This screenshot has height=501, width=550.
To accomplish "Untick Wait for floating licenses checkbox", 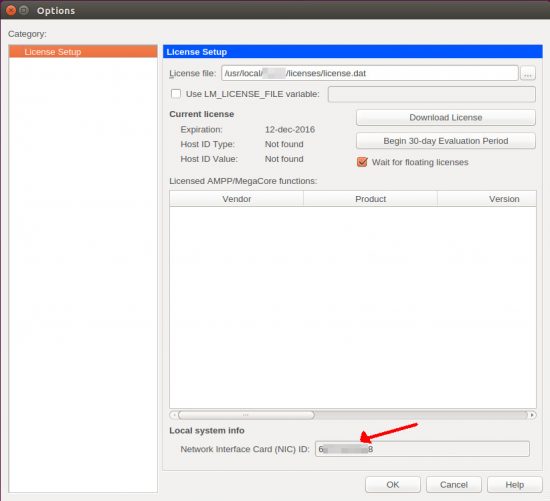I will pos(362,162).
